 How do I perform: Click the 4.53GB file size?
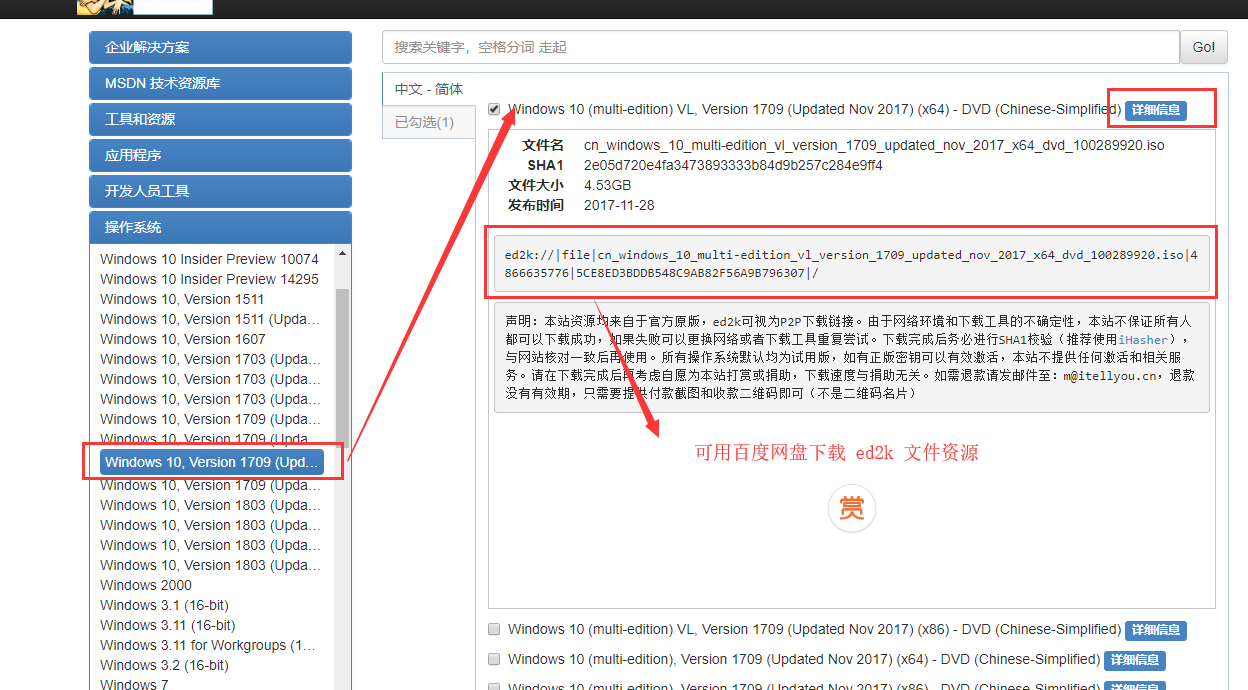tap(608, 185)
